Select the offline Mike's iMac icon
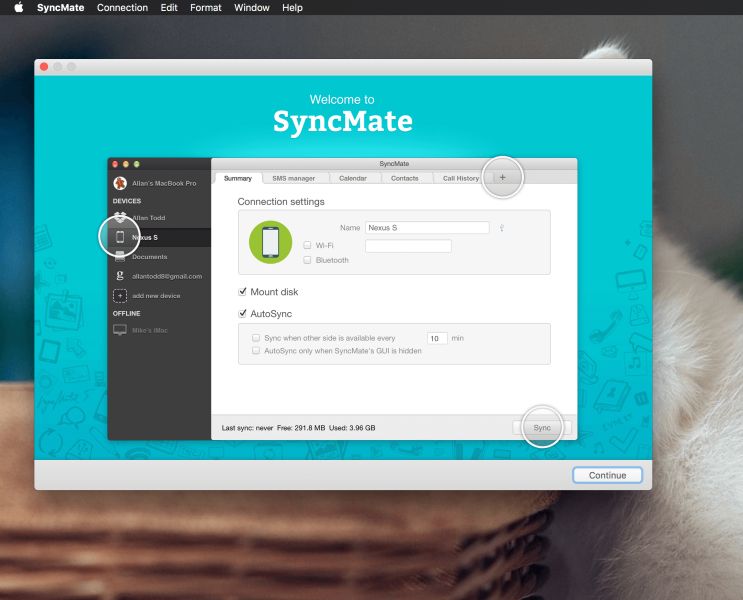 pyautogui.click(x=120, y=330)
